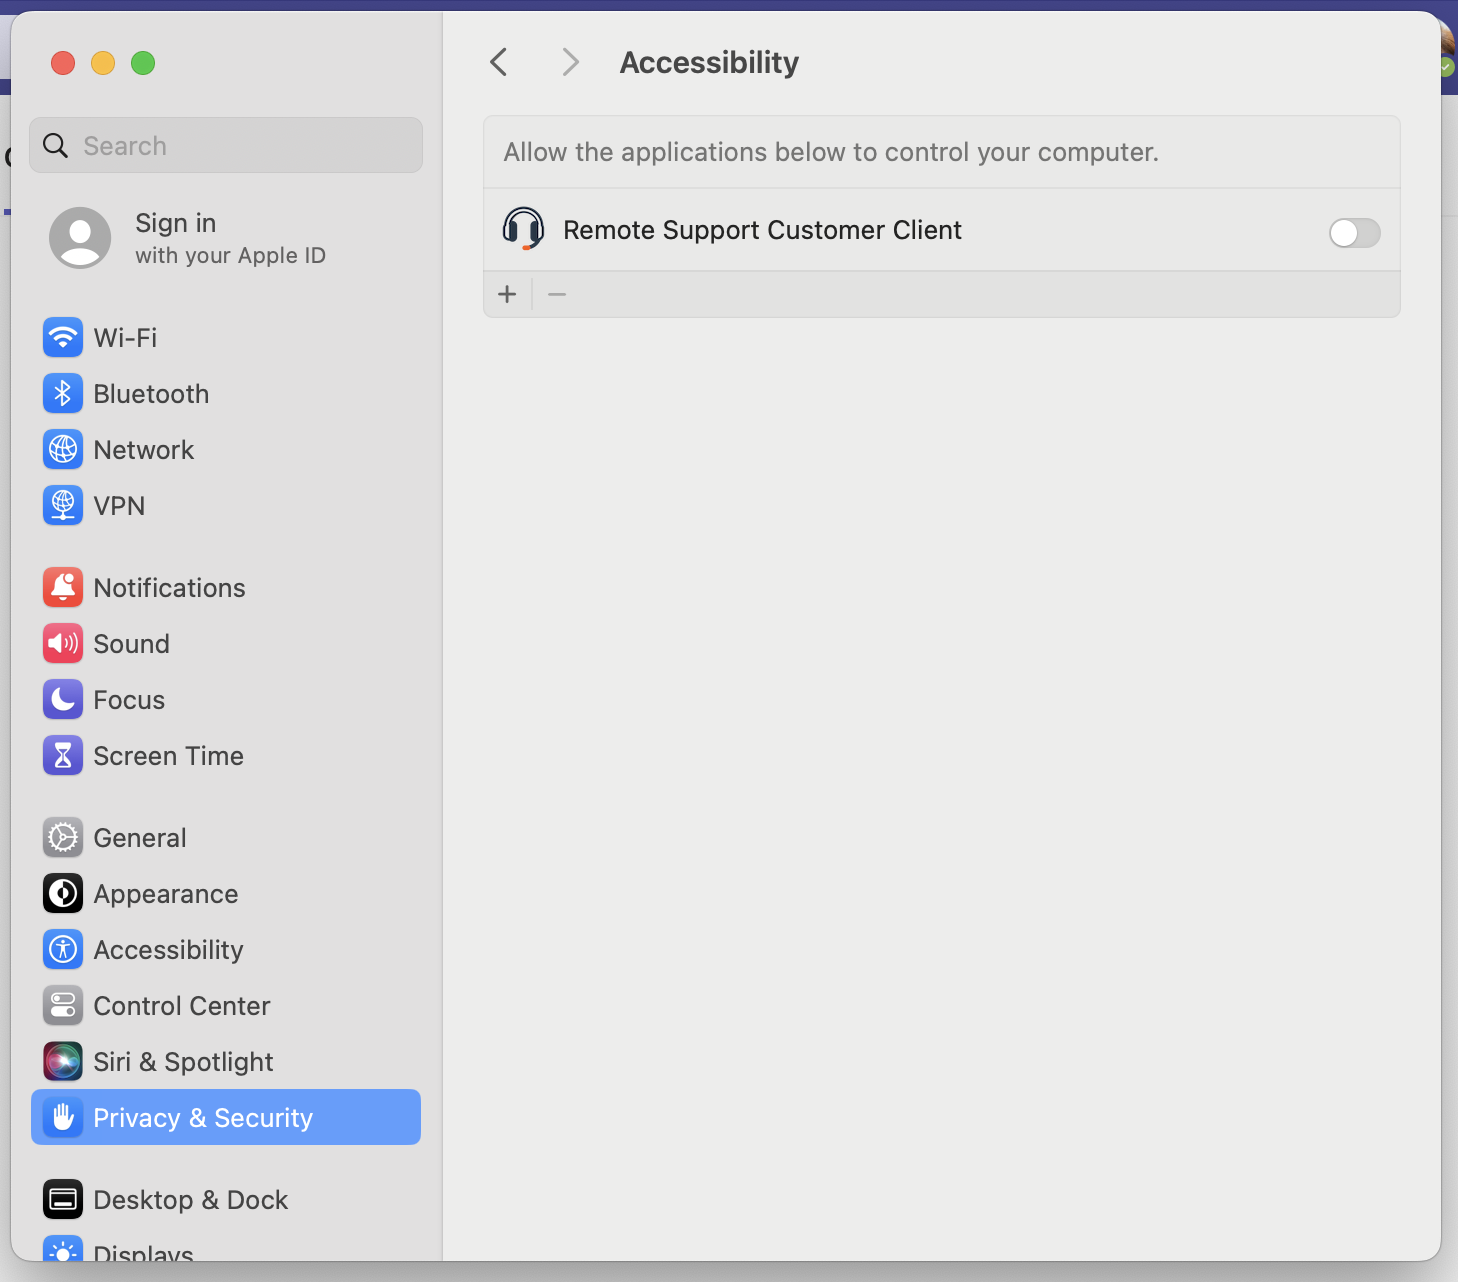Image resolution: width=1458 pixels, height=1282 pixels.
Task: Open Focus moon icon
Action: [63, 700]
